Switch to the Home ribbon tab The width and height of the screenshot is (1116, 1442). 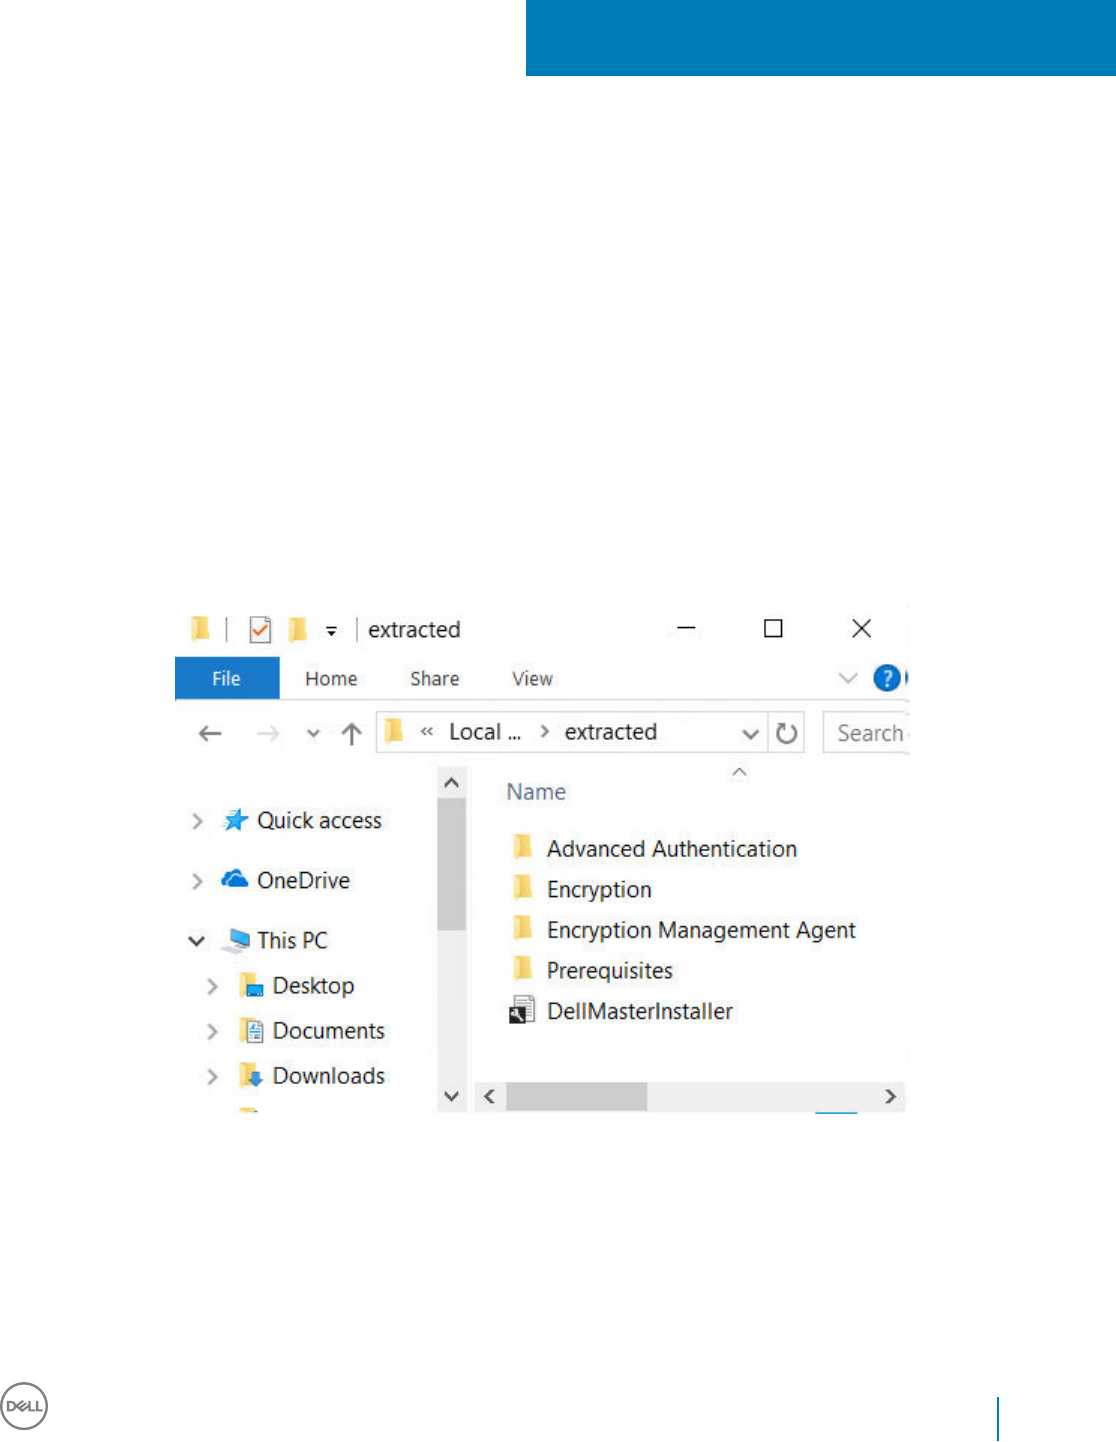[331, 678]
